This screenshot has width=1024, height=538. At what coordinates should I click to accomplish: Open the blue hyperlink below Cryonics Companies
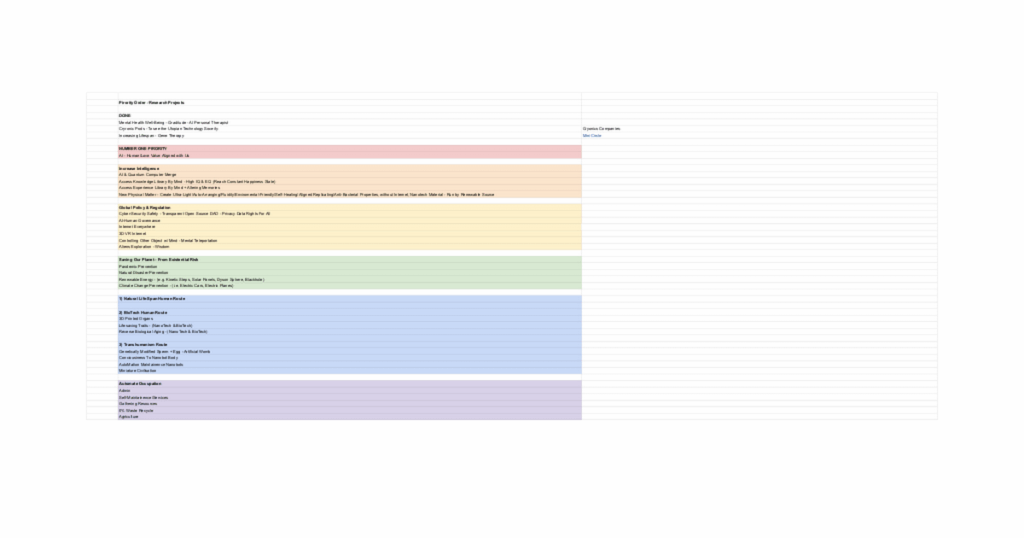tap(592, 136)
